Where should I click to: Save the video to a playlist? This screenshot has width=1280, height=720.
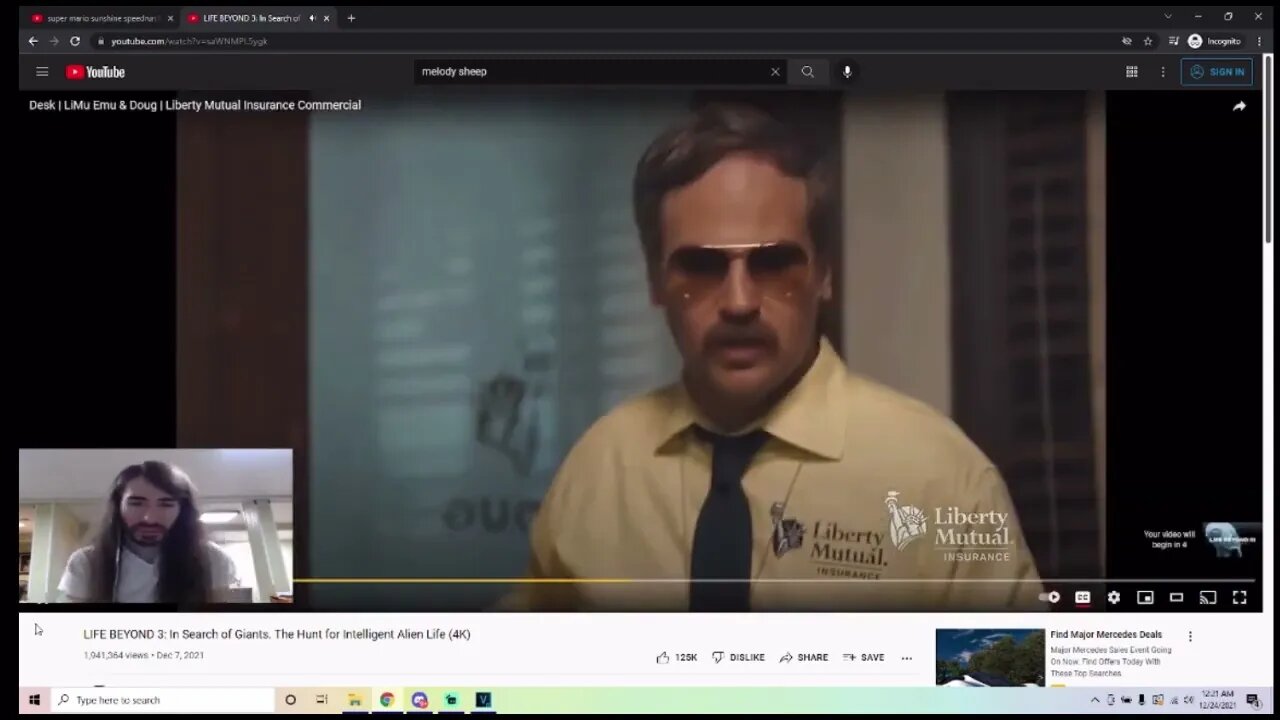pyautogui.click(x=863, y=657)
